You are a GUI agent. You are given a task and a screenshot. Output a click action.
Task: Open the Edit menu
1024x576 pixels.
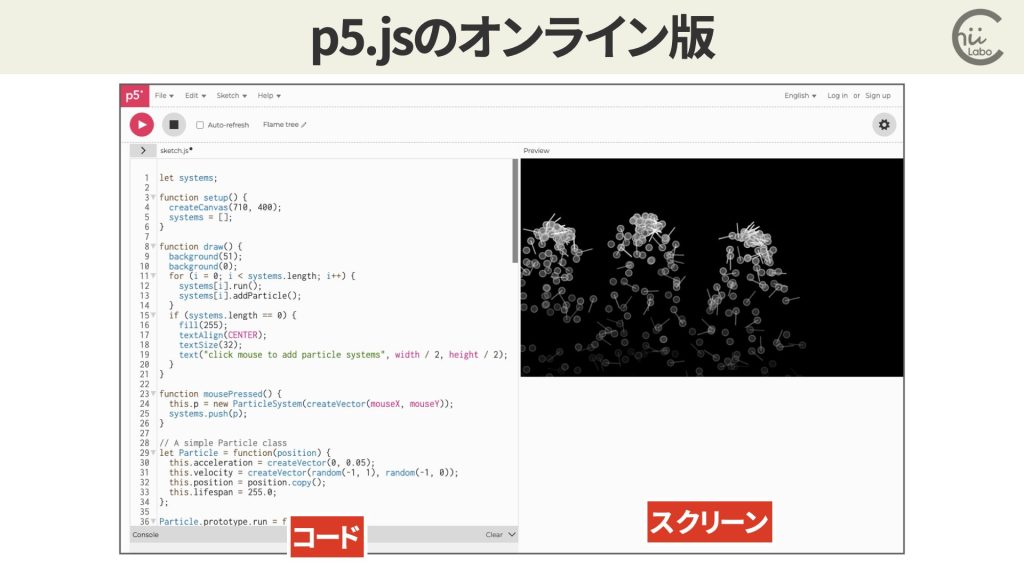[195, 95]
